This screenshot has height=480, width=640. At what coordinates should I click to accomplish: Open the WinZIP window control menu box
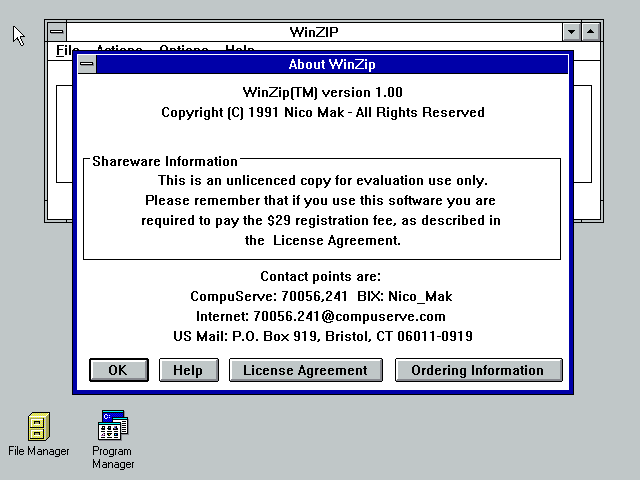[57, 32]
